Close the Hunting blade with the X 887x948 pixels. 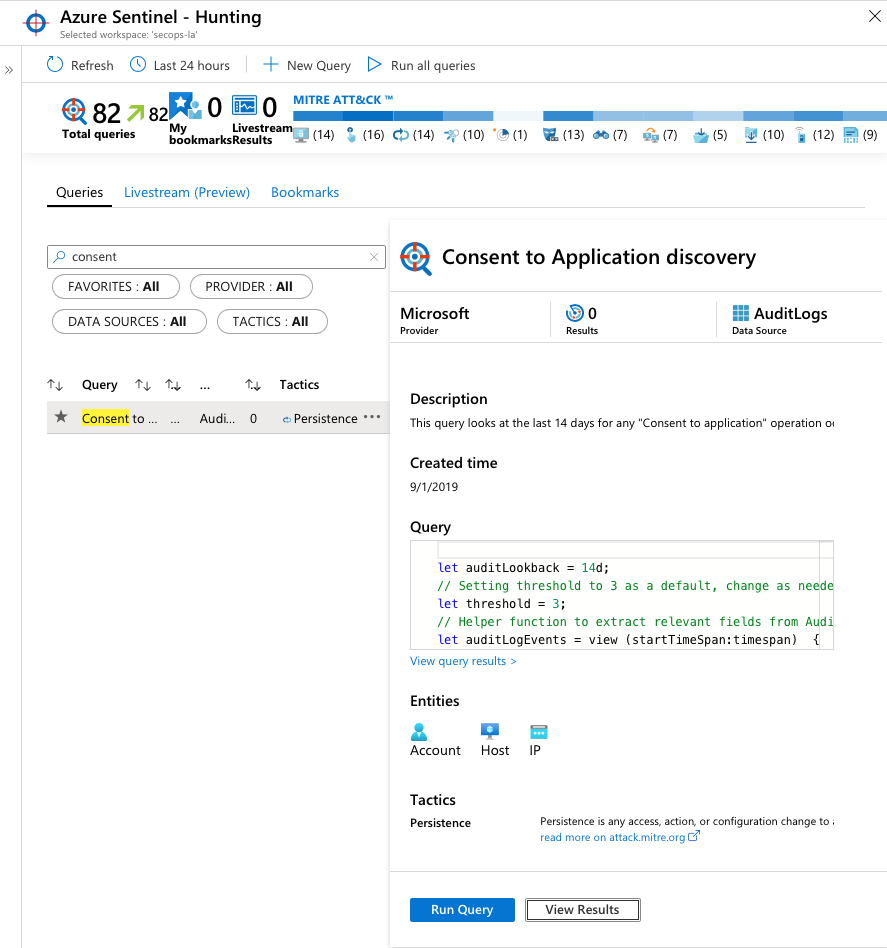click(874, 16)
